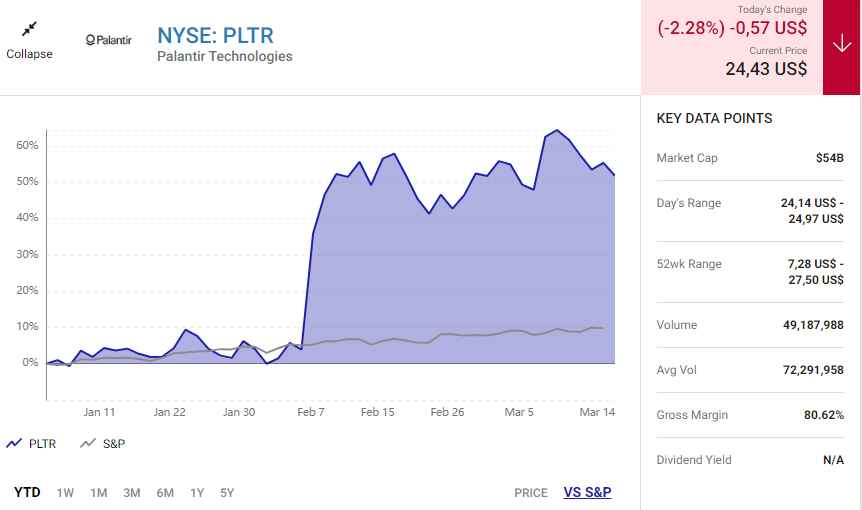
Task: Select the 1Y time range
Action: (197, 492)
